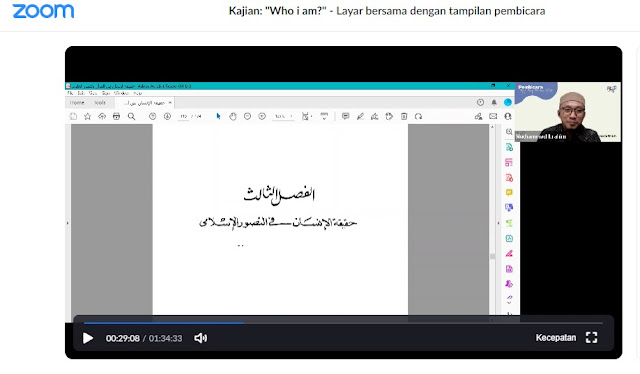640x374 pixels.
Task: Click the zoom out minus icon in Acrobat
Action: pyautogui.click(x=247, y=116)
